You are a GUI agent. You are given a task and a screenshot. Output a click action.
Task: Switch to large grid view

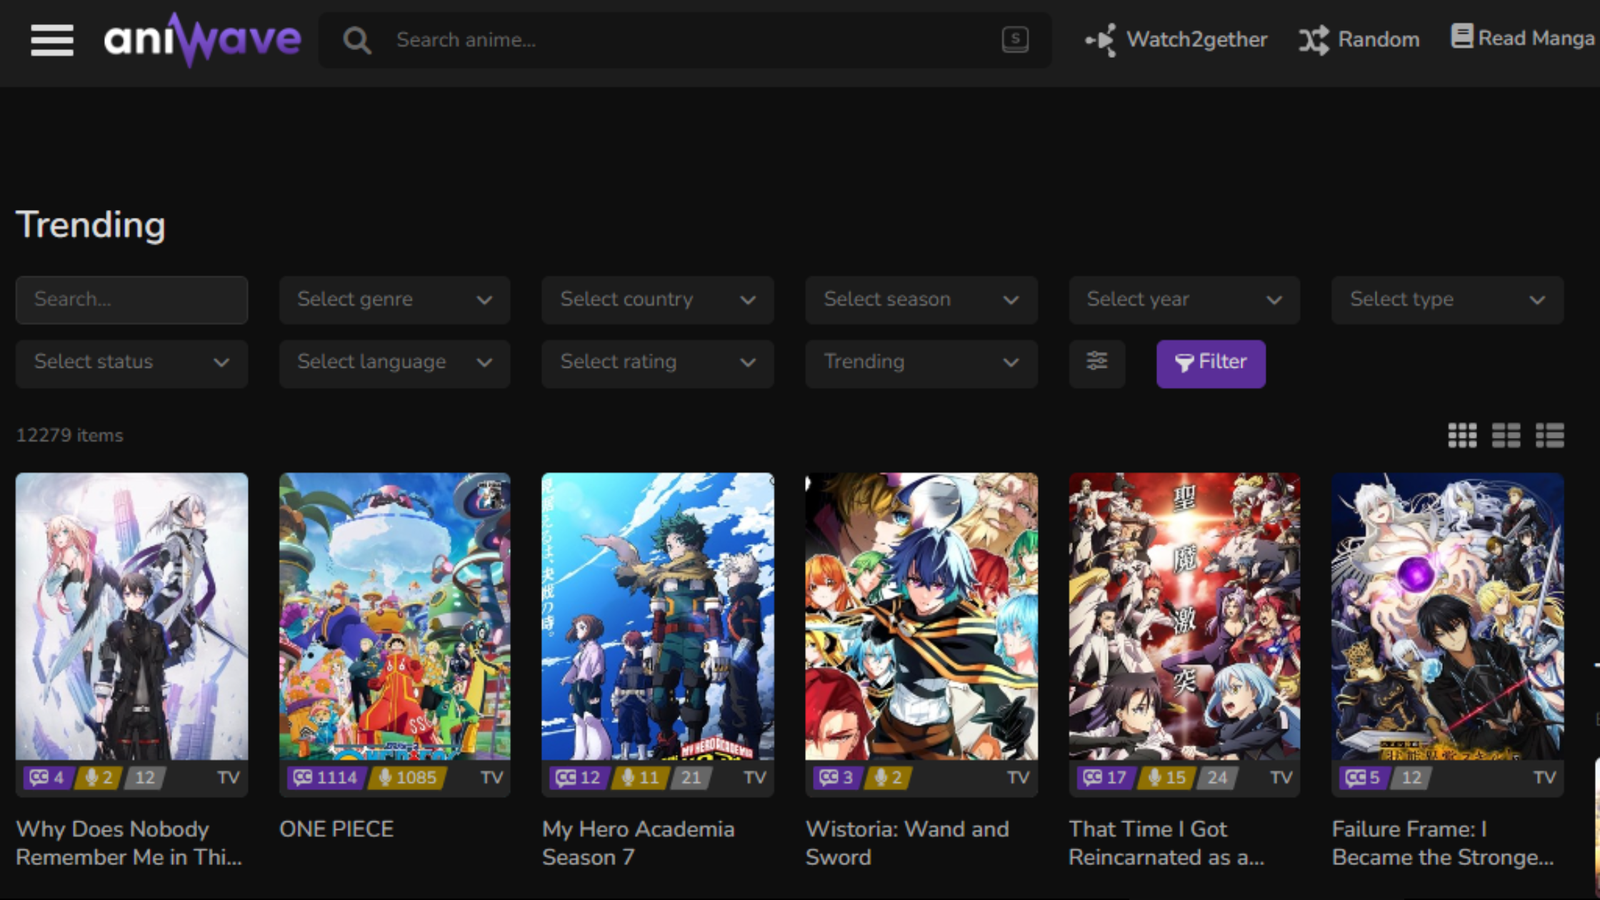[1506, 435]
